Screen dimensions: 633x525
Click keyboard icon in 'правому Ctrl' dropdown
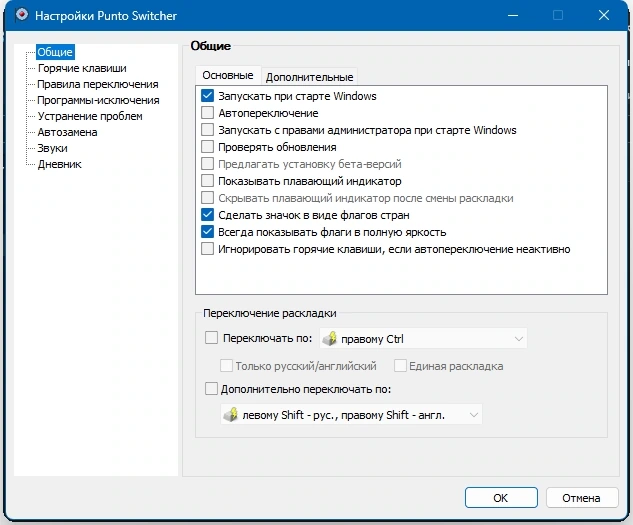(x=330, y=338)
